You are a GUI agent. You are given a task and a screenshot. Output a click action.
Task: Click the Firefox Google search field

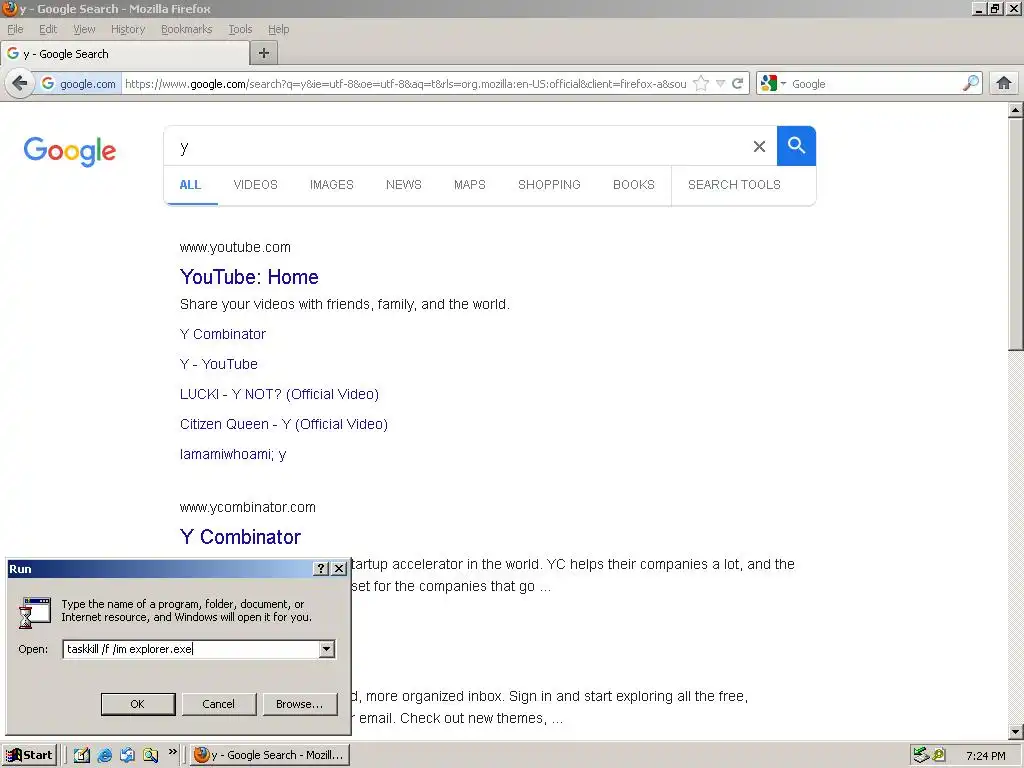coord(875,84)
